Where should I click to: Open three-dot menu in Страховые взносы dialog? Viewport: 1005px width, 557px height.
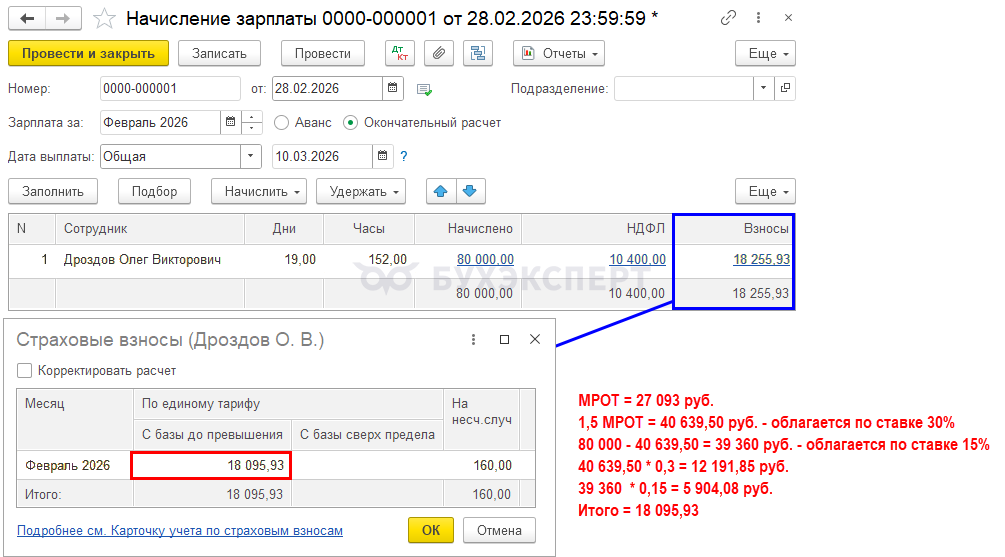(474, 340)
